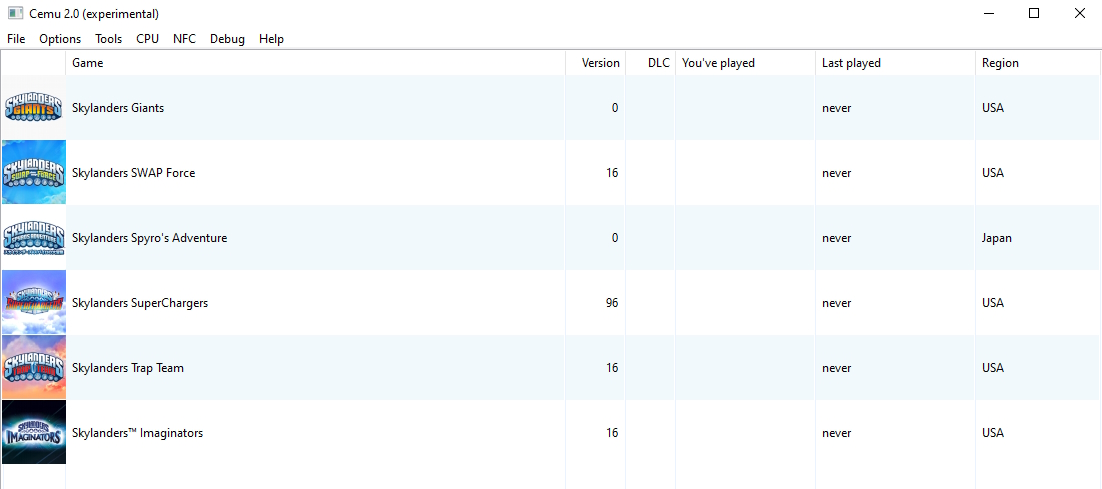Select the Skylanders Trap Team title text

[128, 367]
